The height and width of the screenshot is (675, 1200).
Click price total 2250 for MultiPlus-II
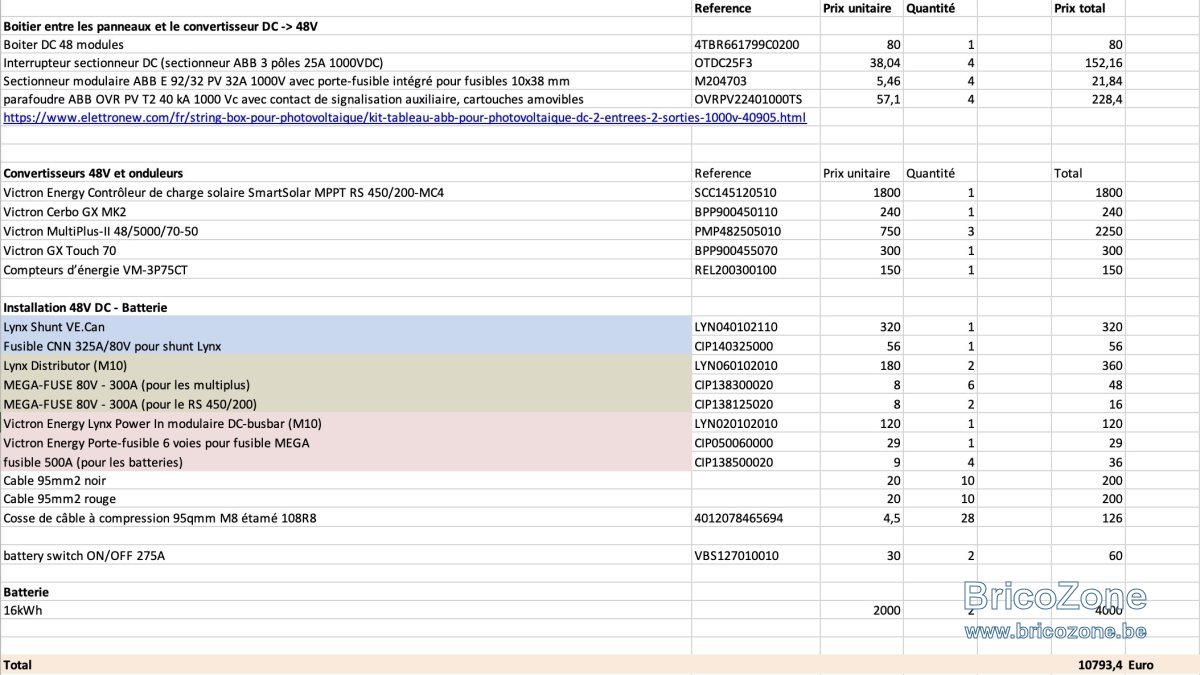1088,231
